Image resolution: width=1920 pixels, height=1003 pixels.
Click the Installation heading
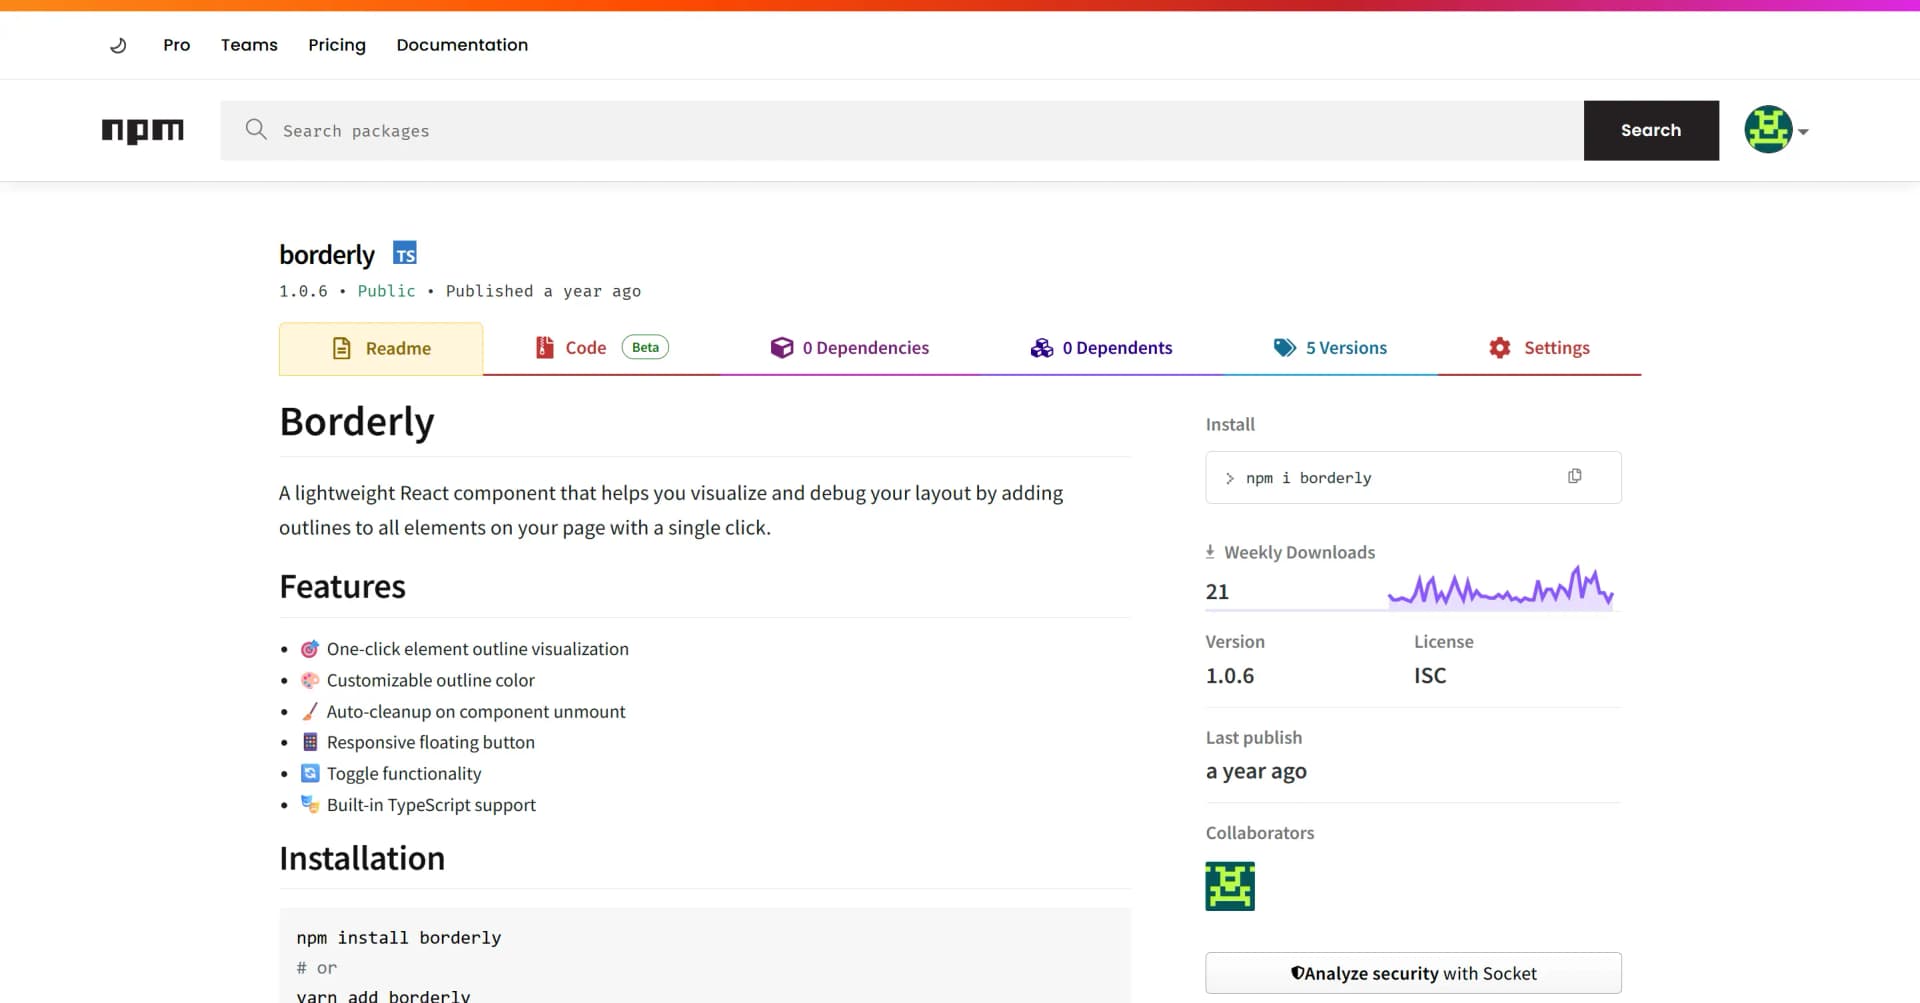(x=362, y=858)
